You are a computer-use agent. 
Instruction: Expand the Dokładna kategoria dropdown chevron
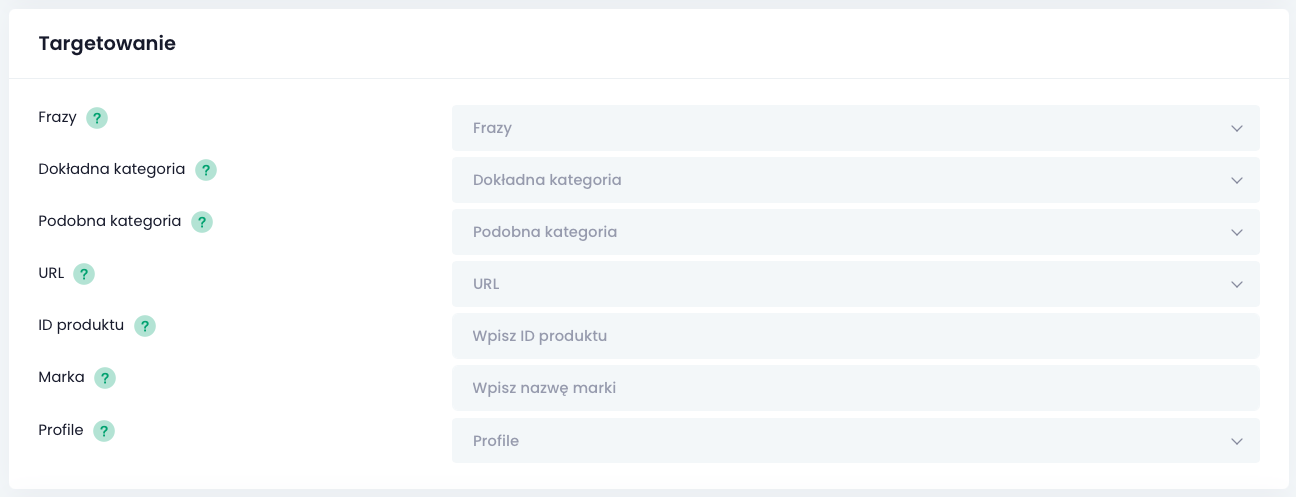(x=1237, y=181)
